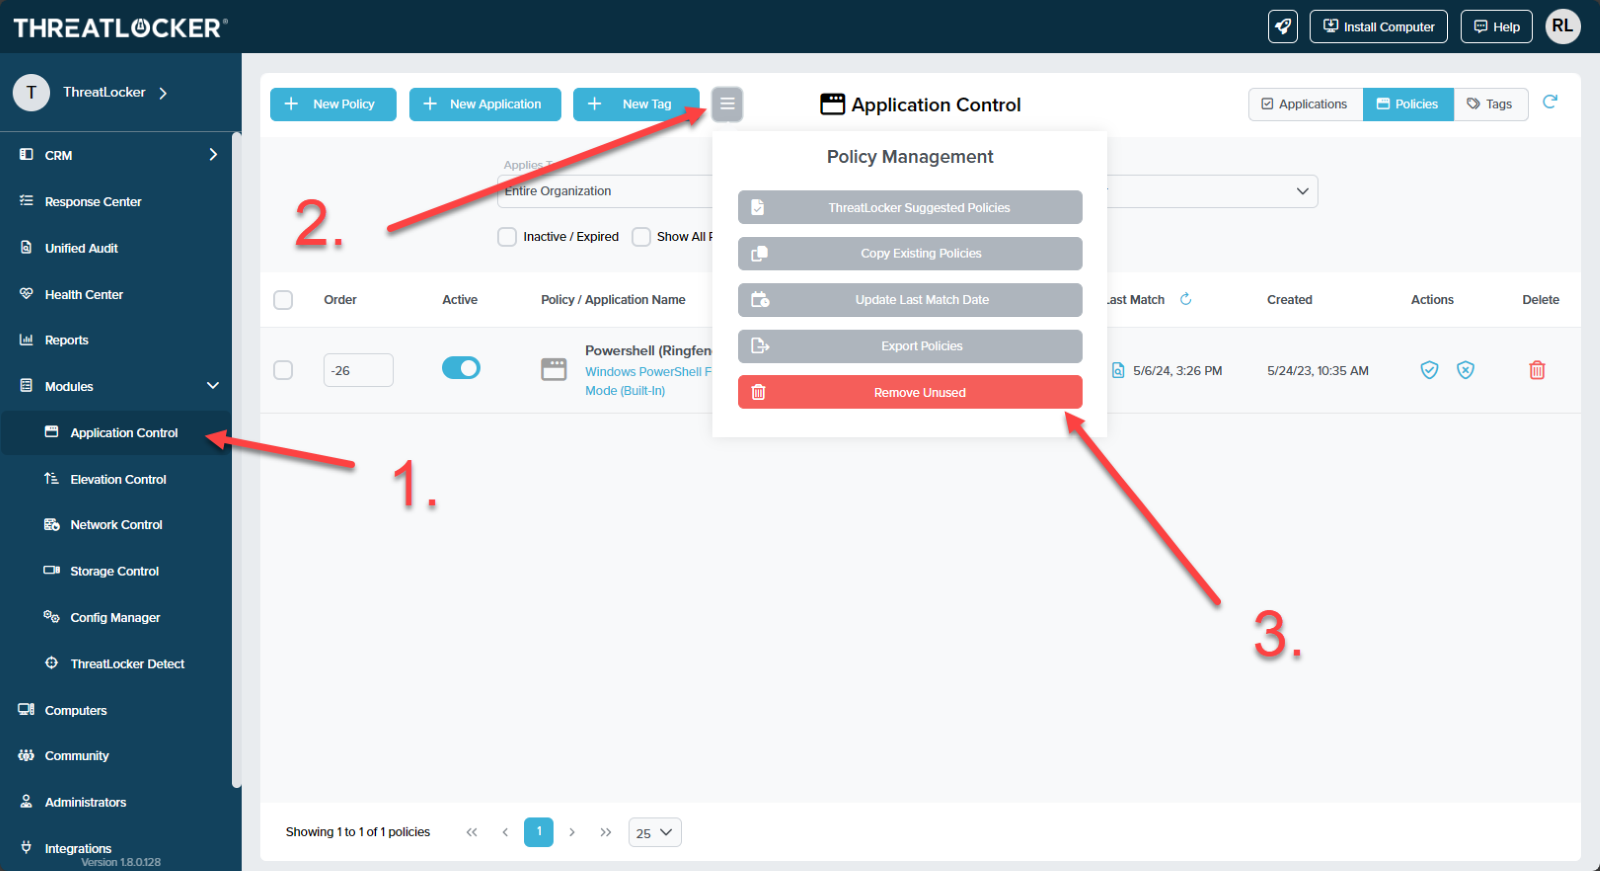Click the Storage Control drive icon
Viewport: 1600px width, 871px height.
pyautogui.click(x=52, y=570)
